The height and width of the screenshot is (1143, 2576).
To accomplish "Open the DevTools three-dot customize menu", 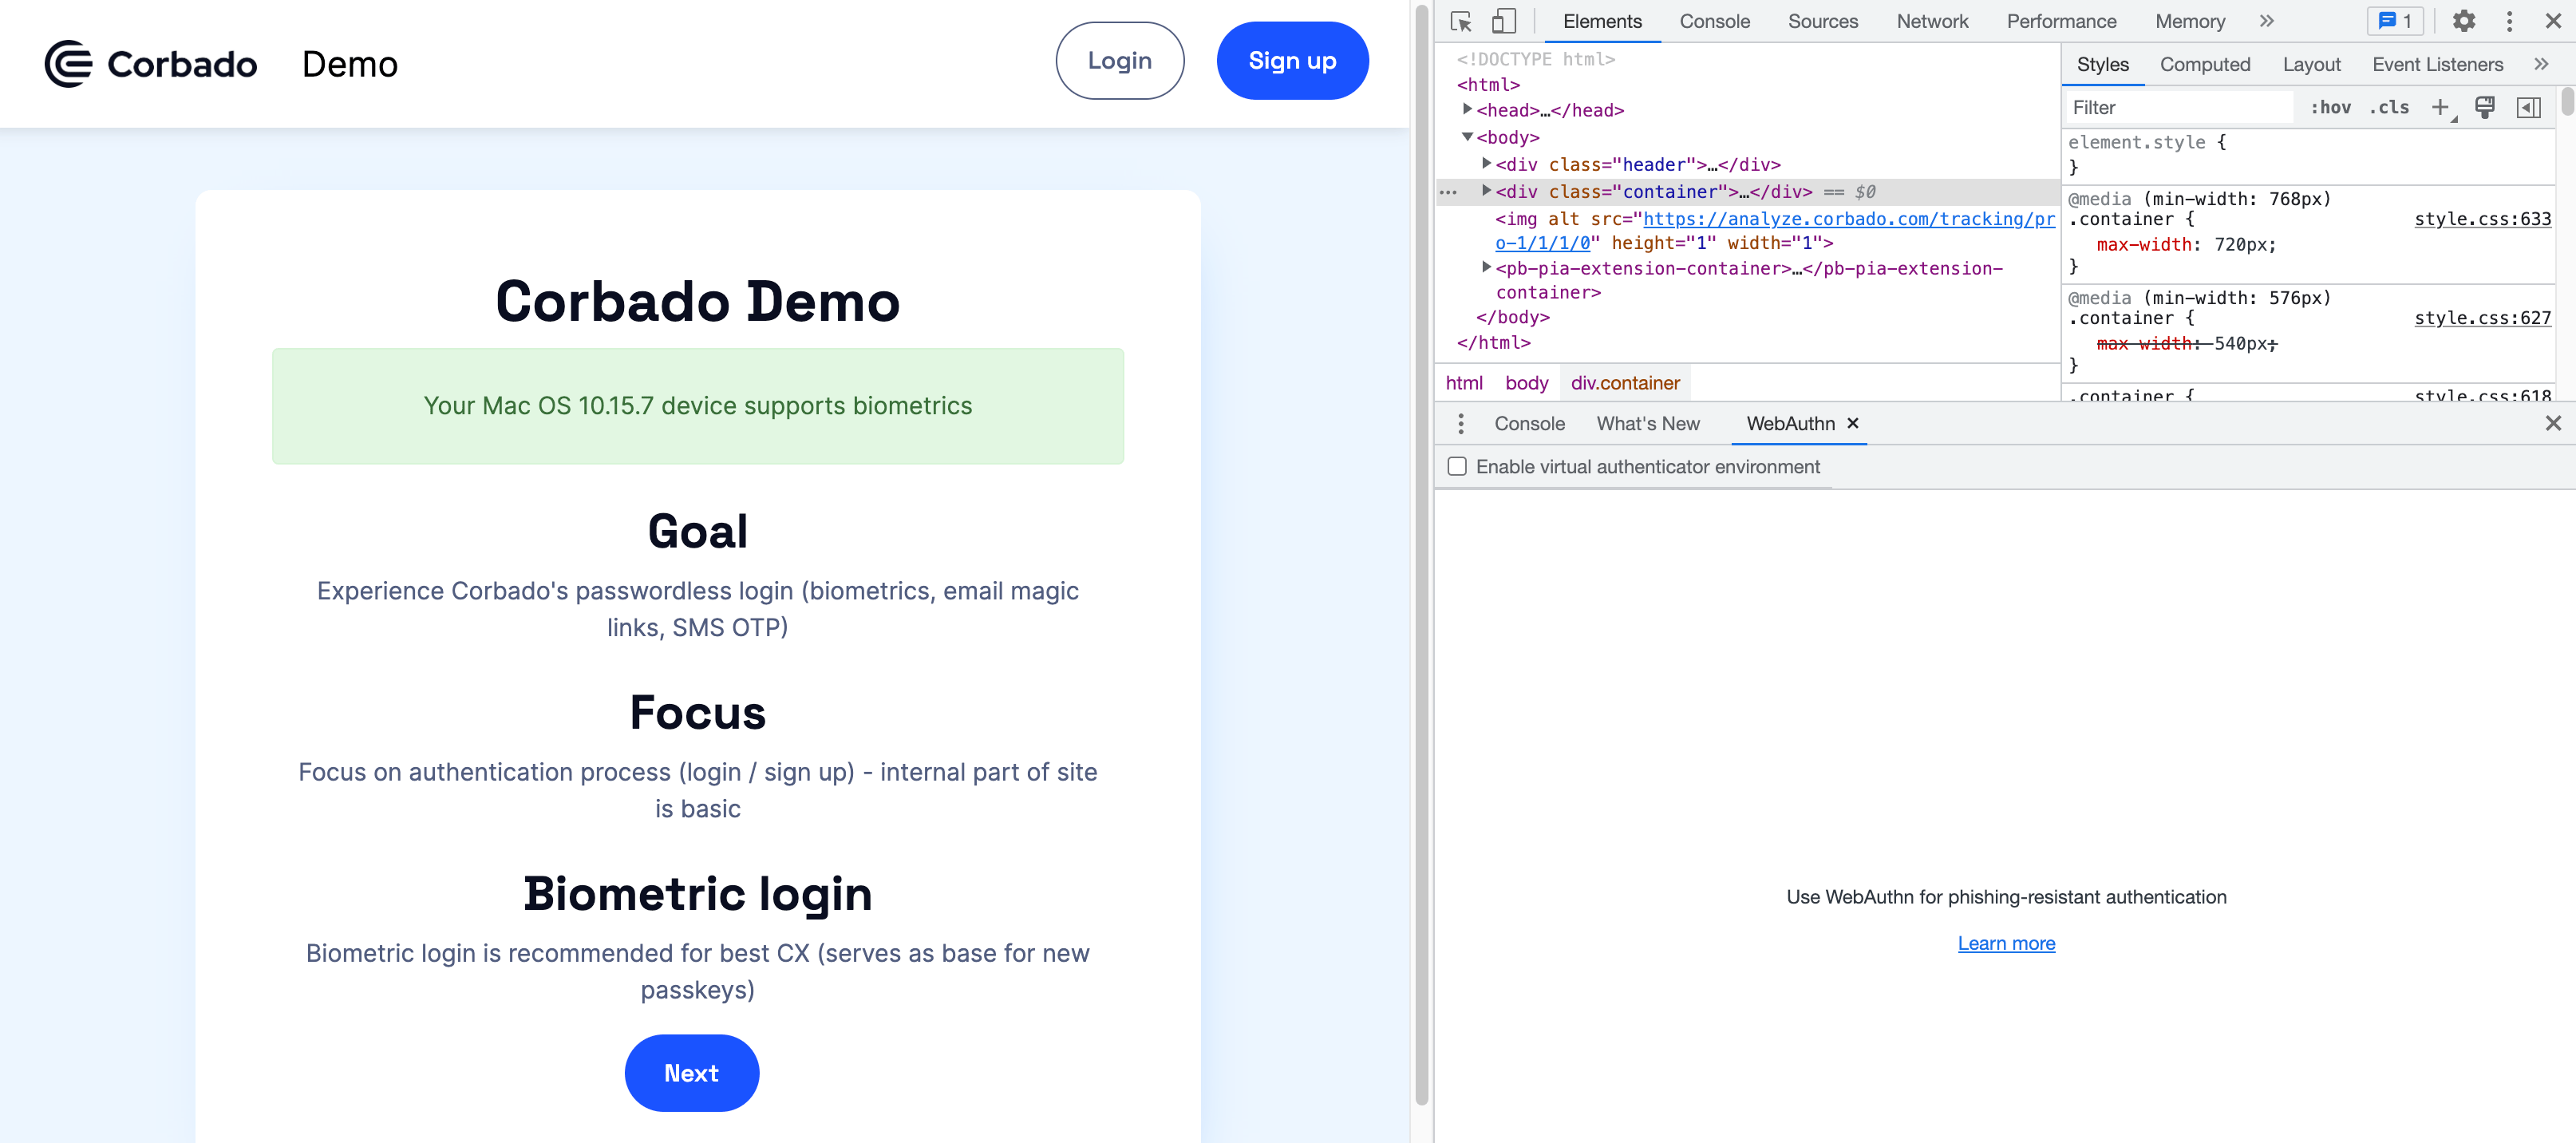I will [2509, 21].
